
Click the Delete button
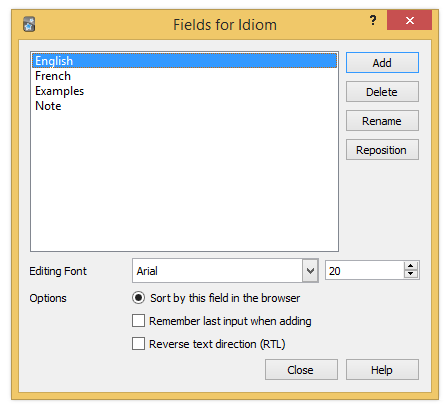pos(382,92)
